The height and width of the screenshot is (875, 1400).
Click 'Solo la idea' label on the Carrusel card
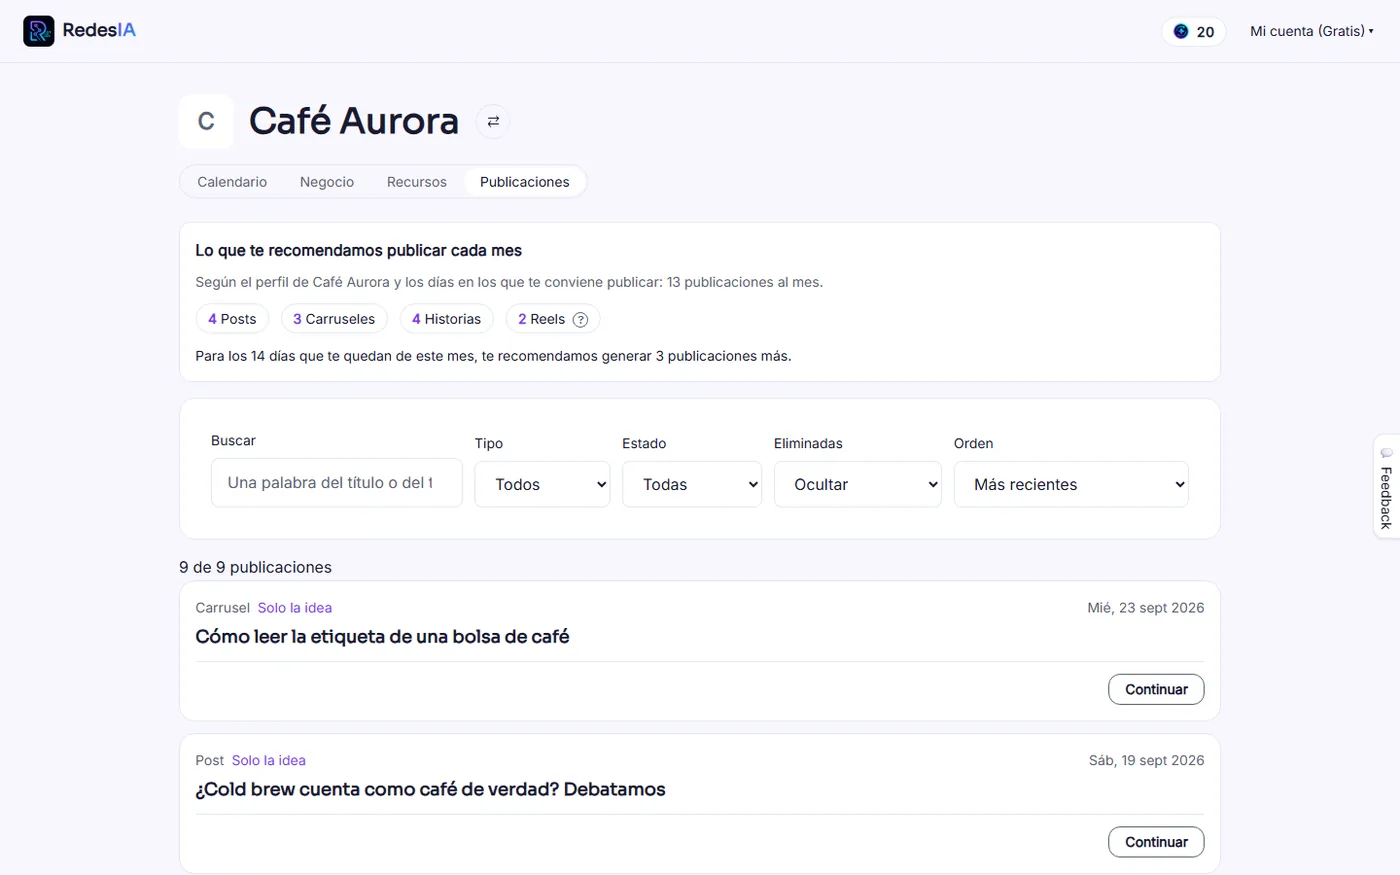tap(295, 608)
